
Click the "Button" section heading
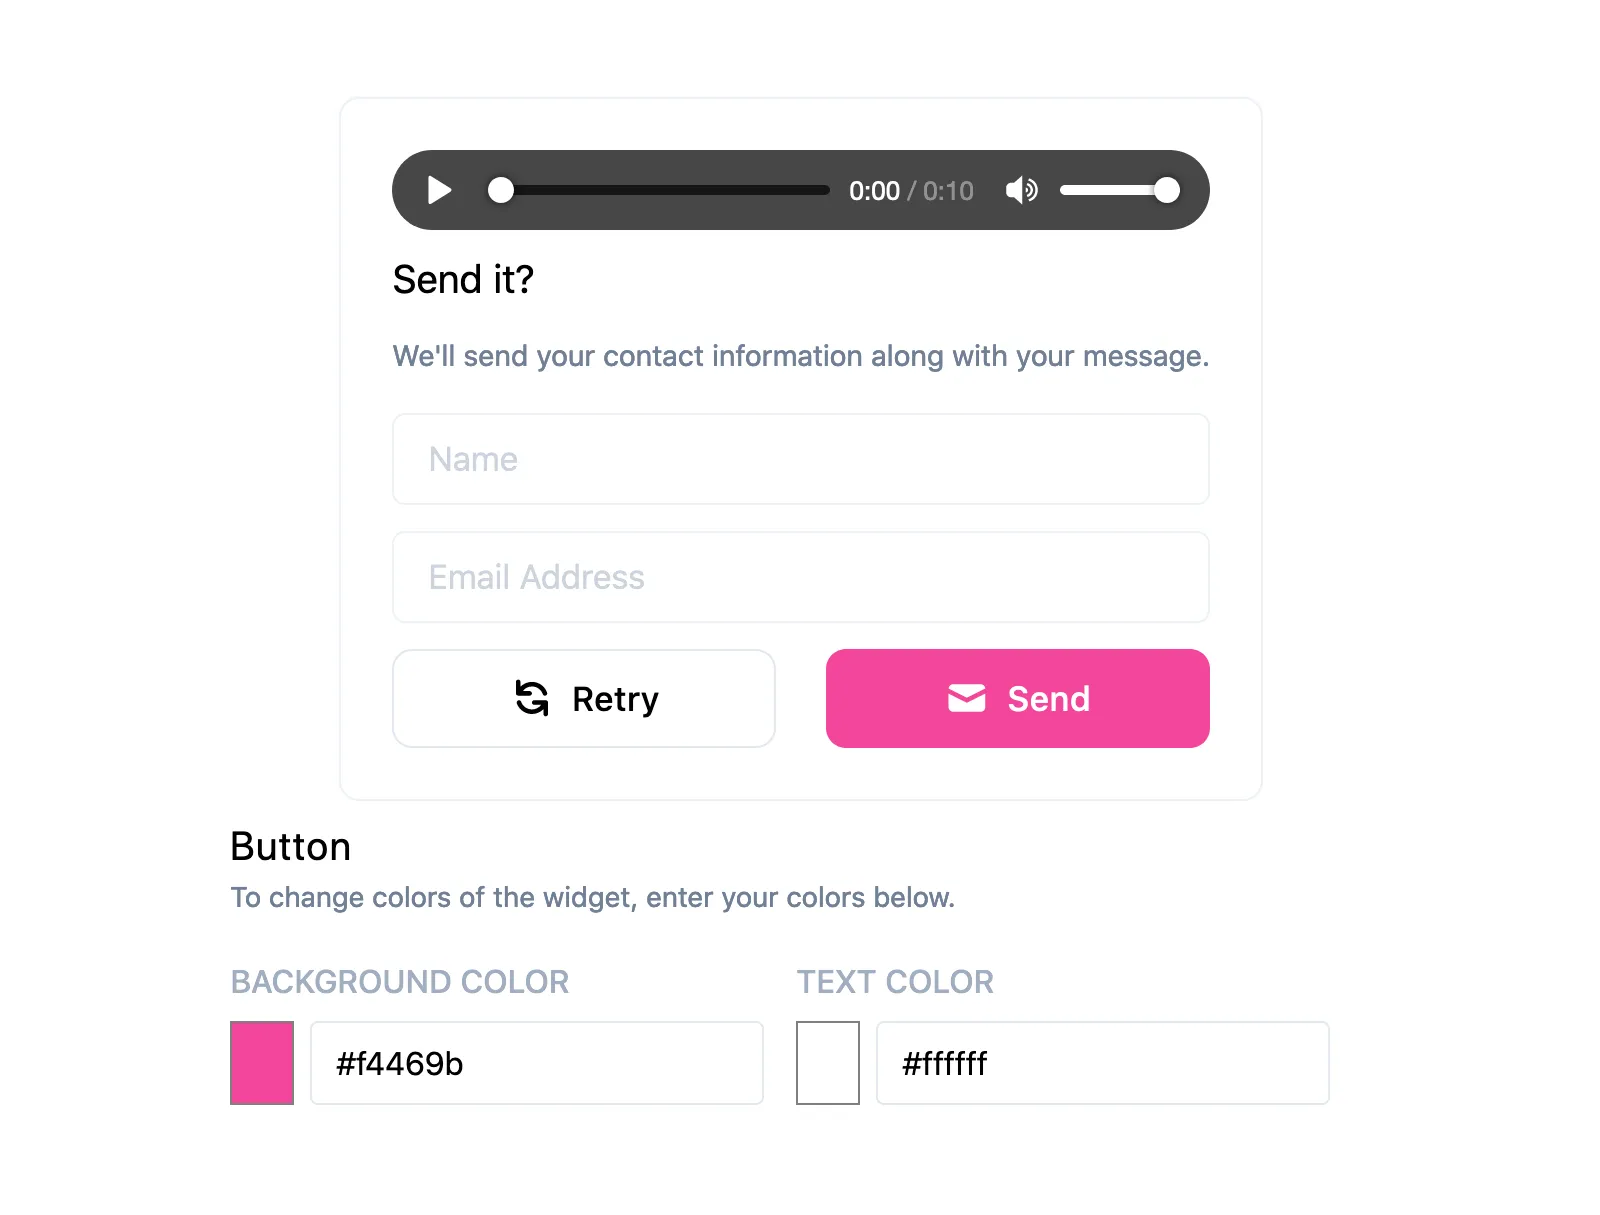coord(290,847)
